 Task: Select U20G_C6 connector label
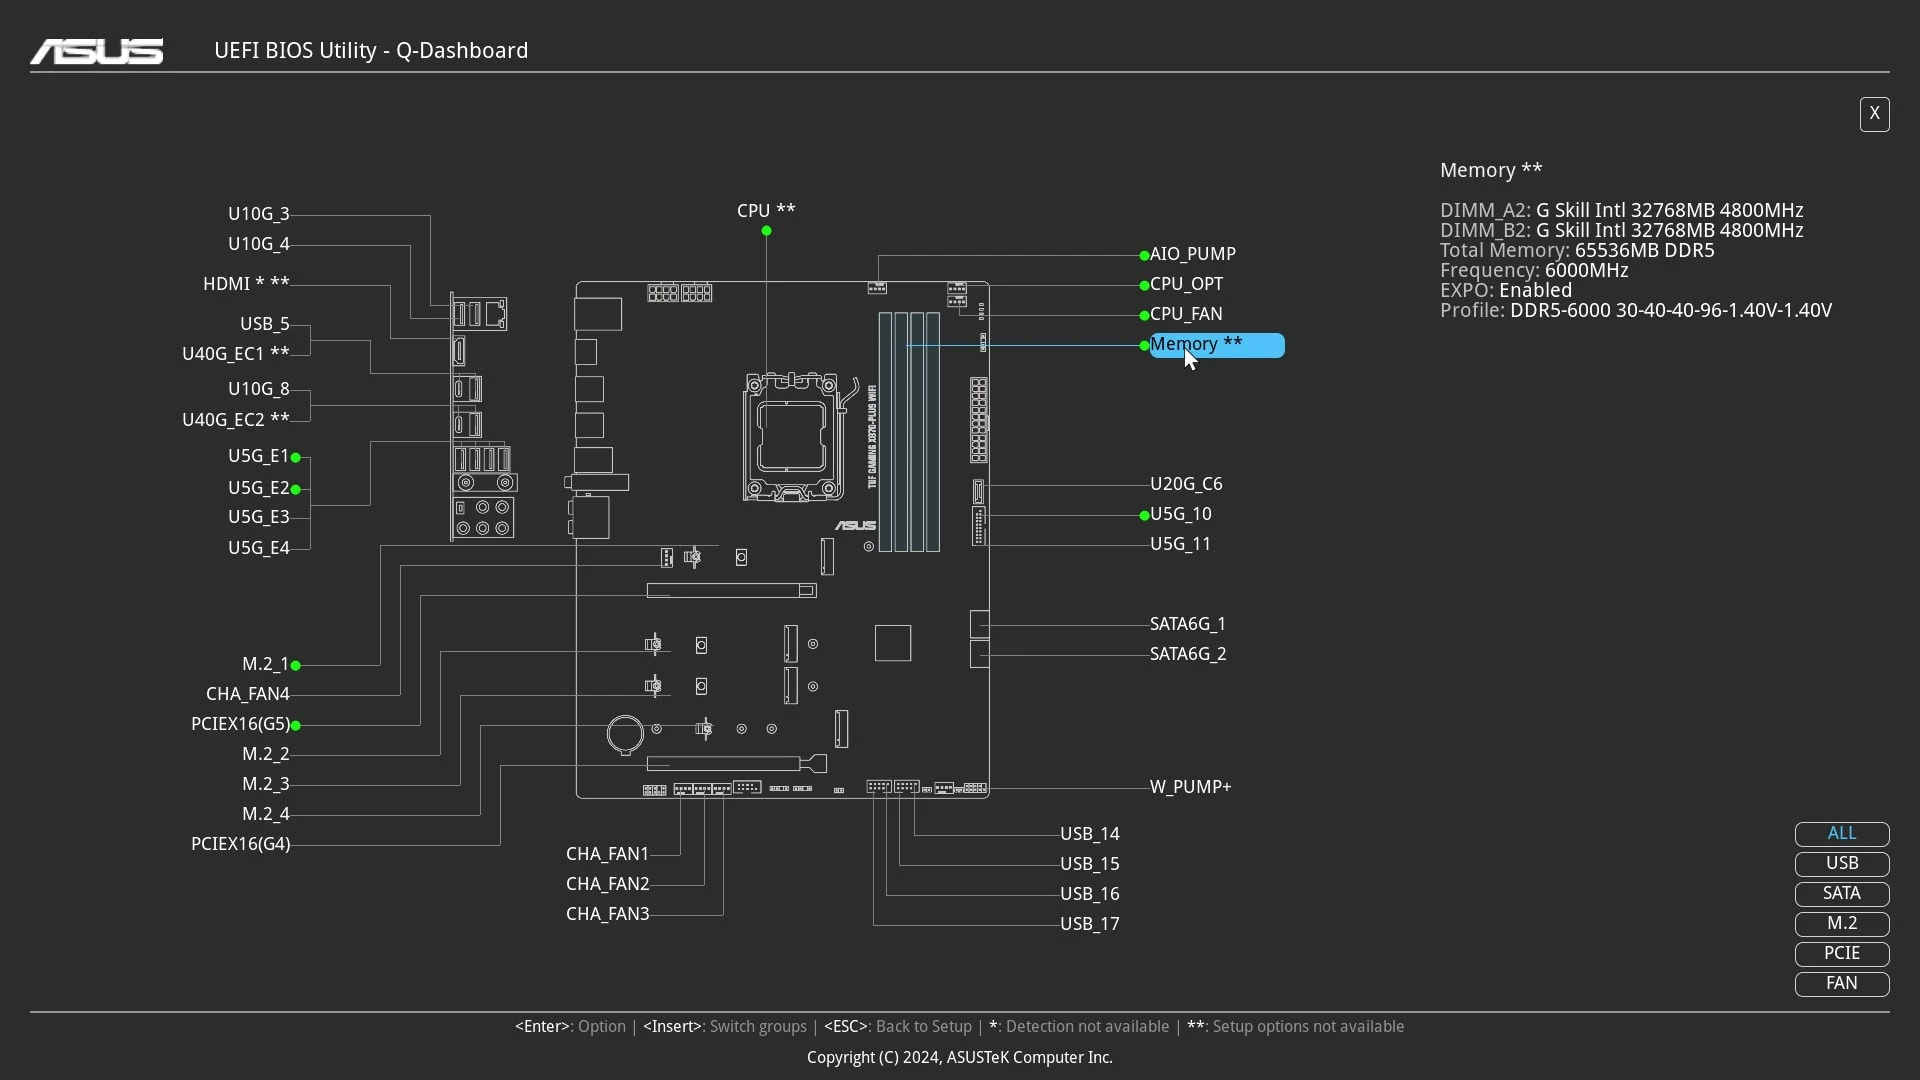coord(1186,484)
